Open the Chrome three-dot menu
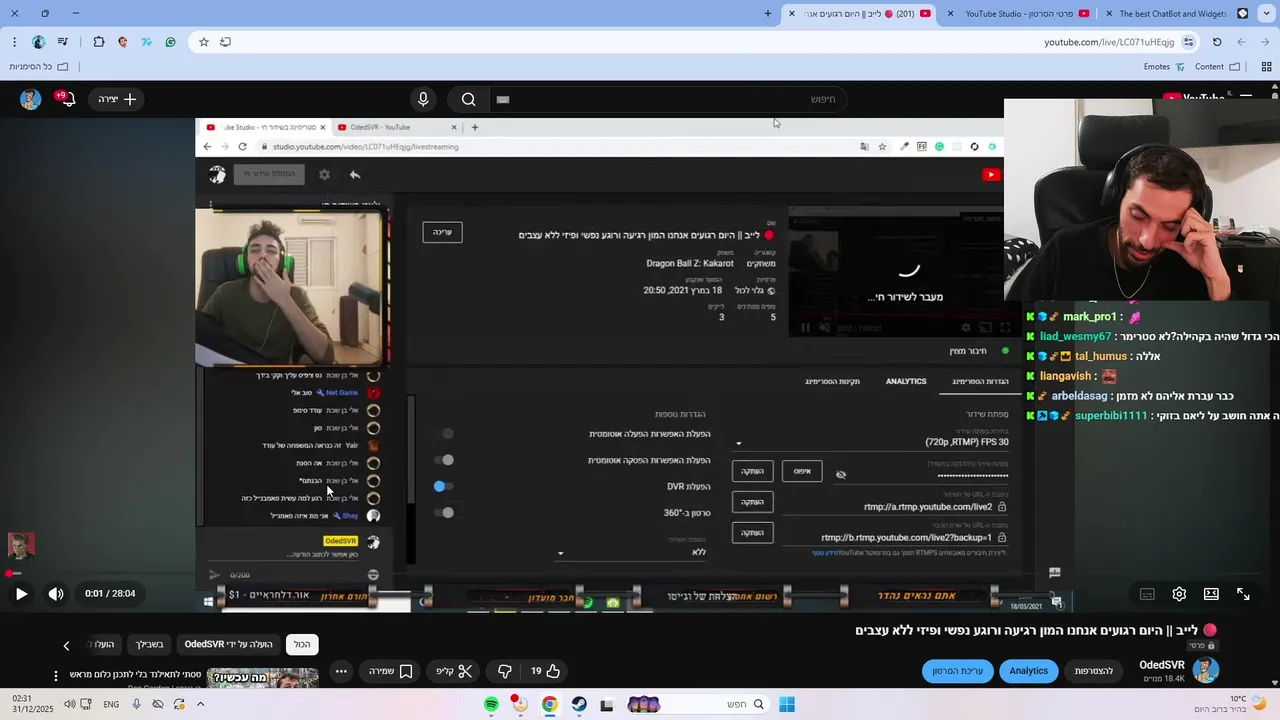 14,42
